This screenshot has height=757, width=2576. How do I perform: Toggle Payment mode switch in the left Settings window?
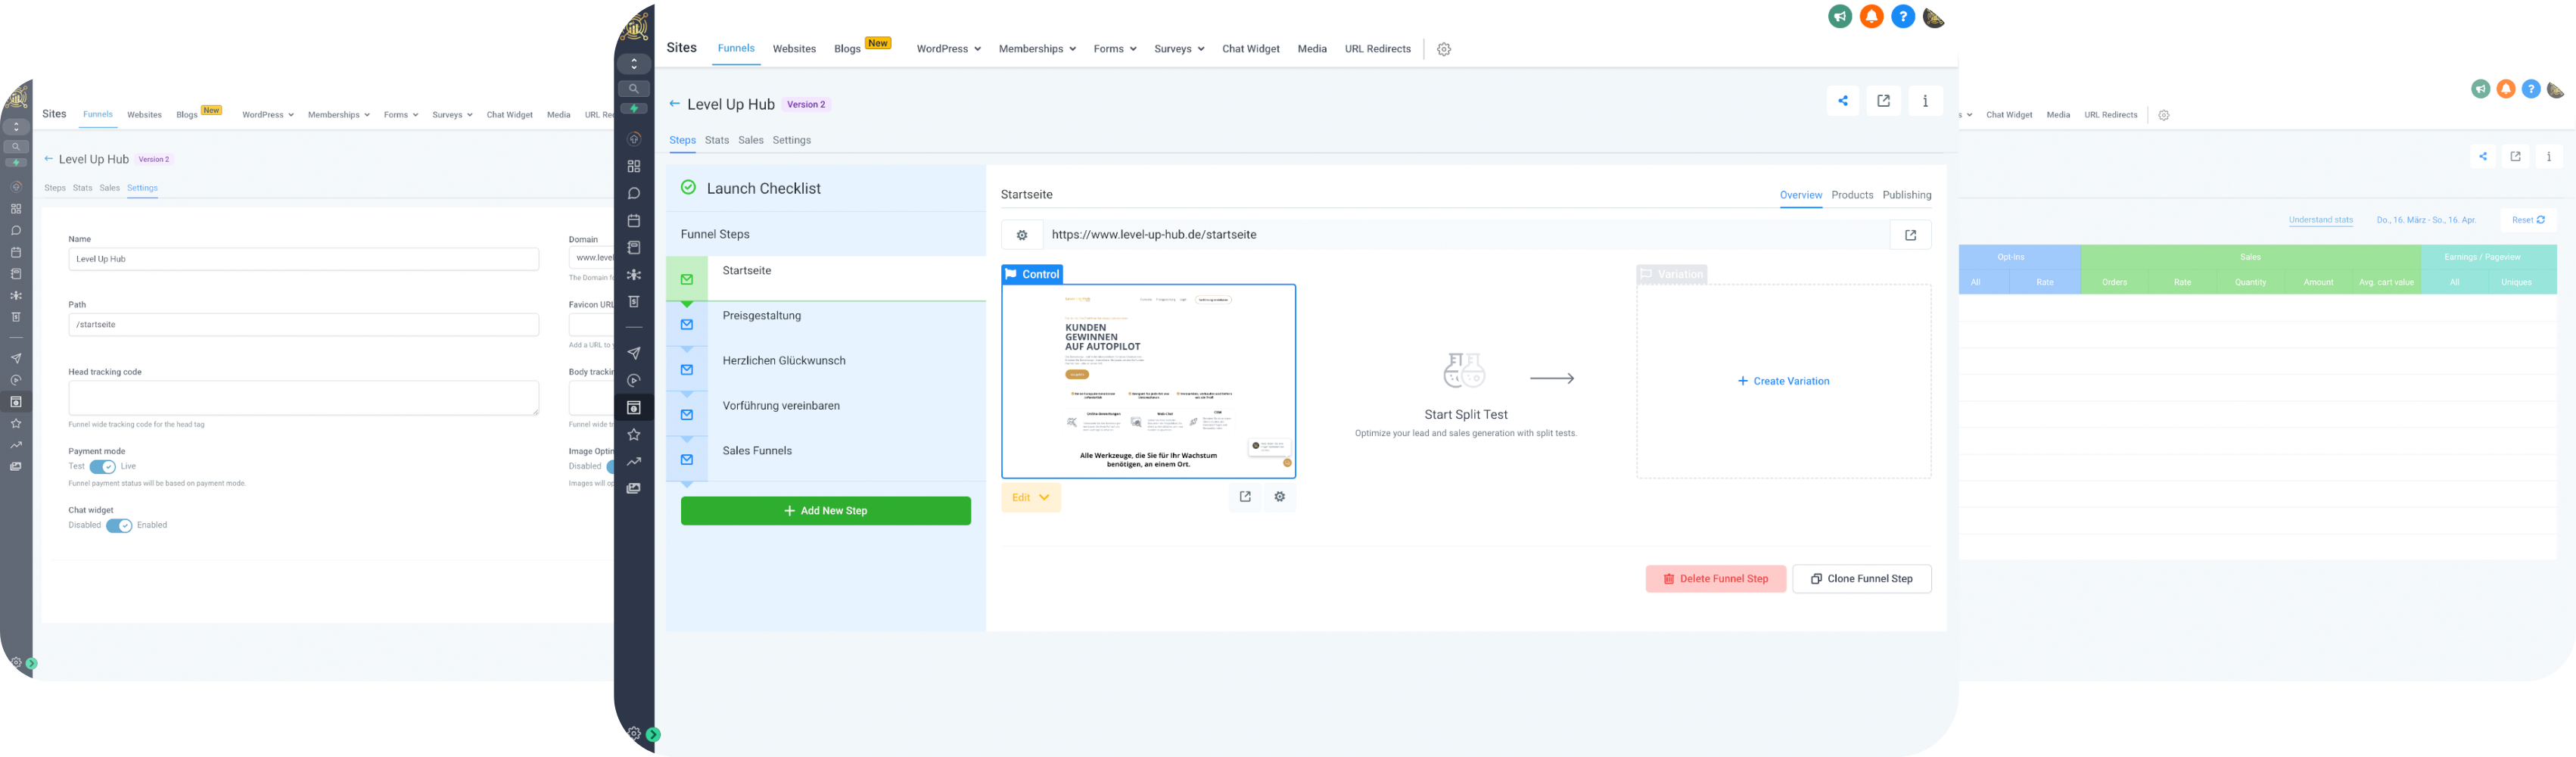coord(103,467)
